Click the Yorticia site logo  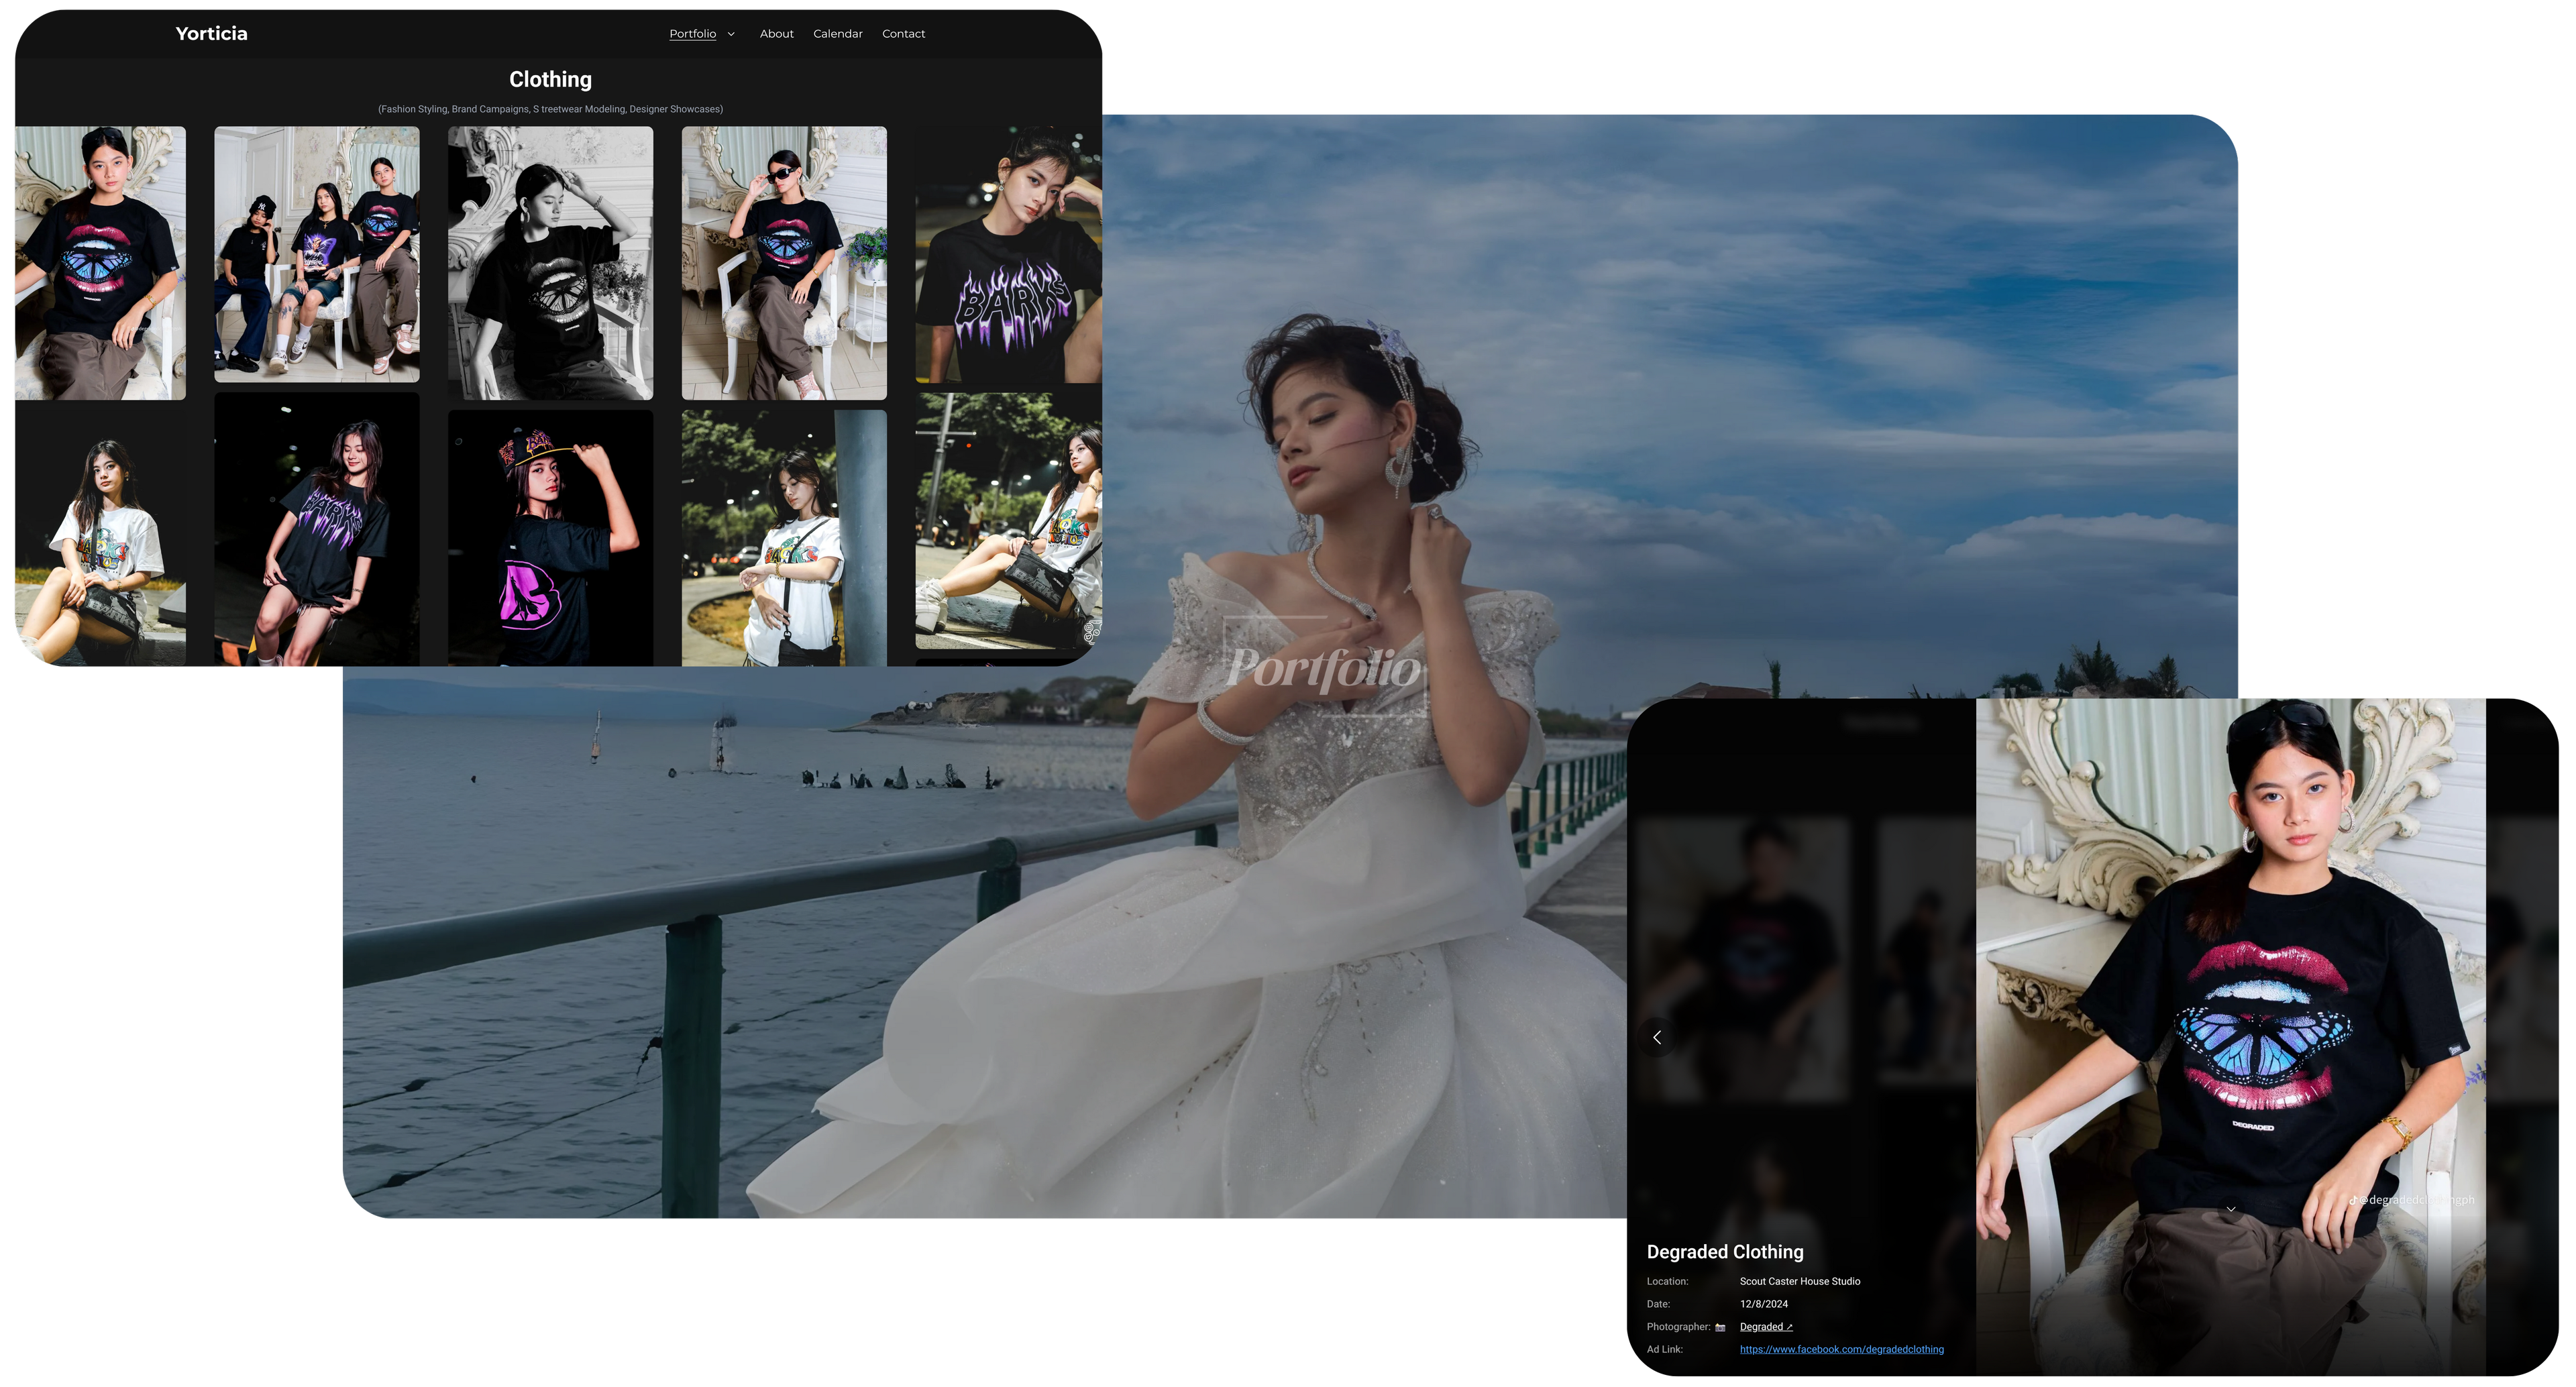(x=211, y=34)
